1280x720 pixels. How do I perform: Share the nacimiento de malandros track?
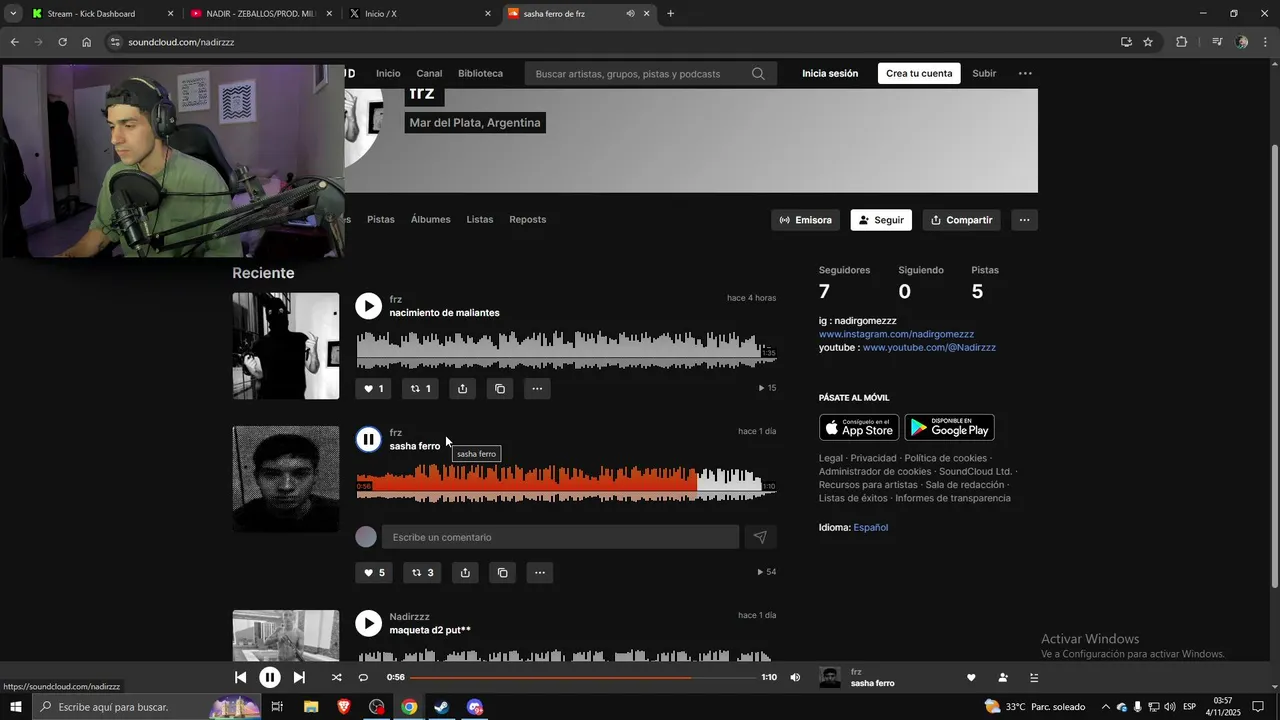coord(462,389)
